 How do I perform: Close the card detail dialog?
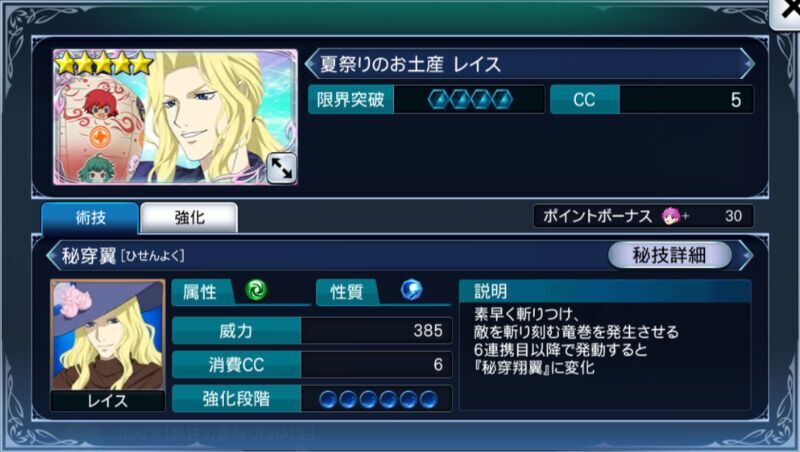point(786,13)
